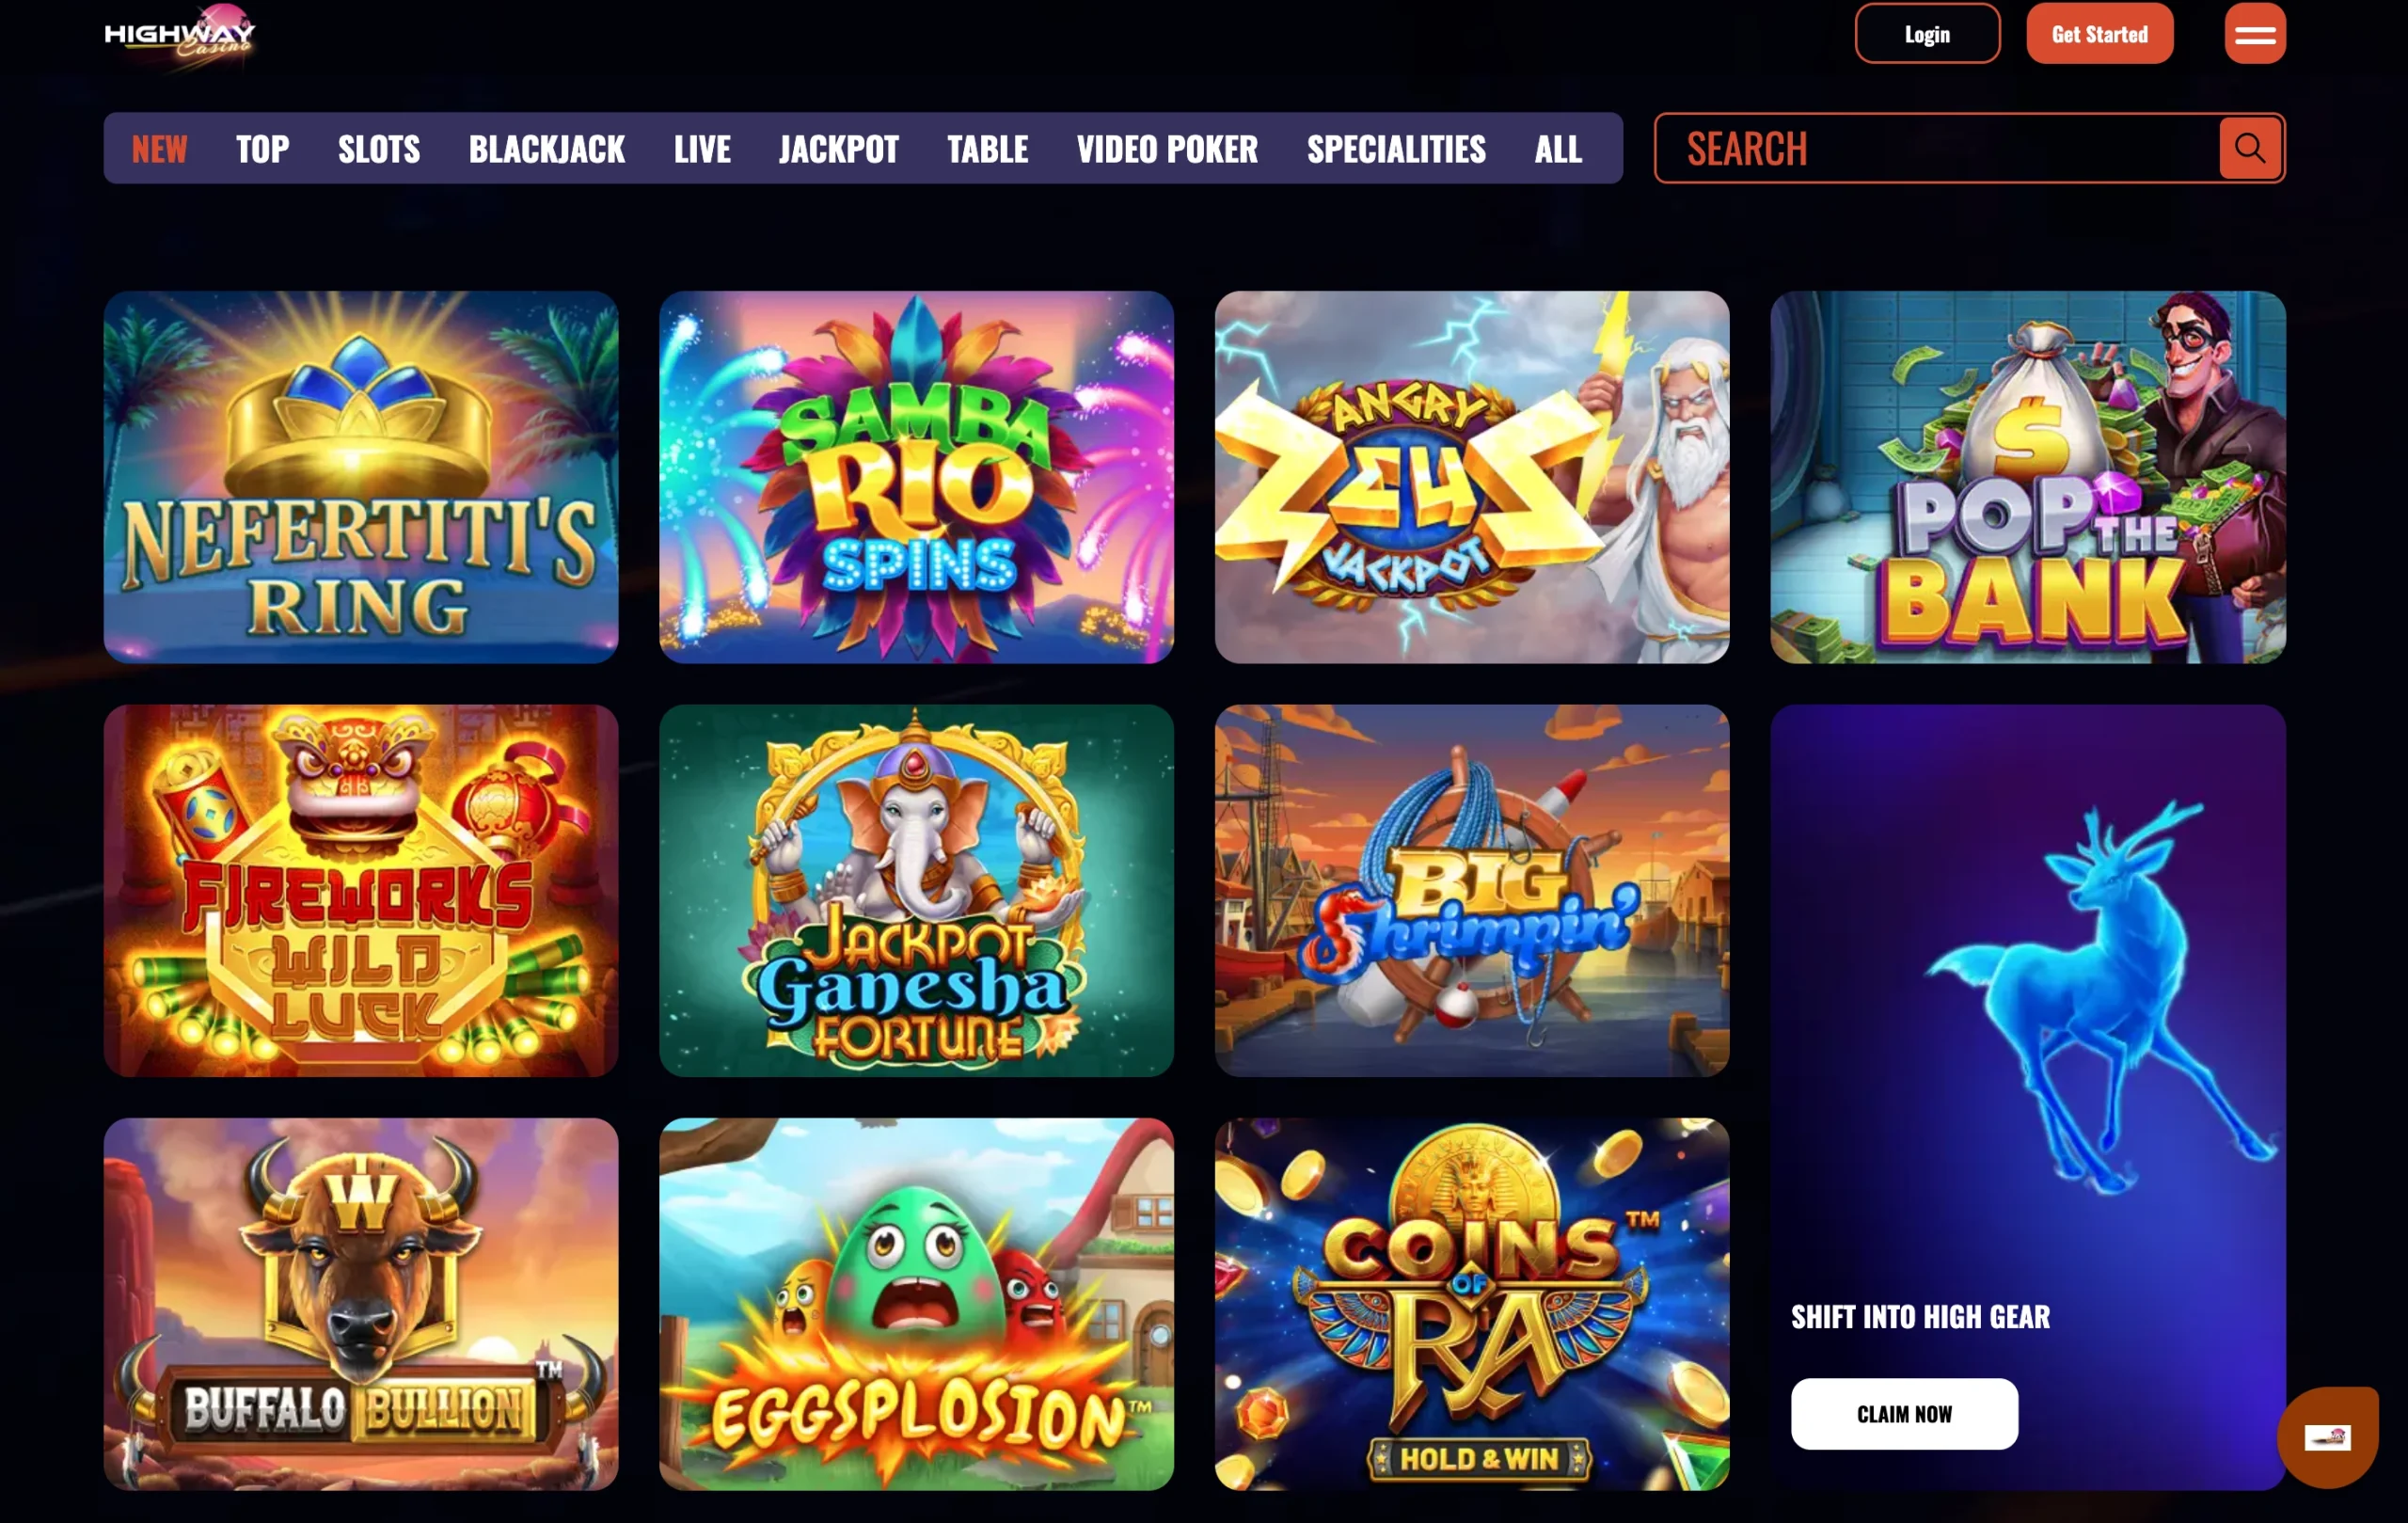Open the live chat support bubble
This screenshot has width=2408, height=1523.
coord(2328,1437)
